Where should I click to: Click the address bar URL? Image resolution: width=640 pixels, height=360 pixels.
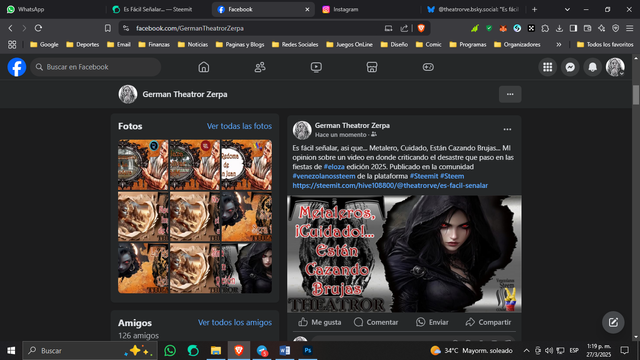pos(190,28)
